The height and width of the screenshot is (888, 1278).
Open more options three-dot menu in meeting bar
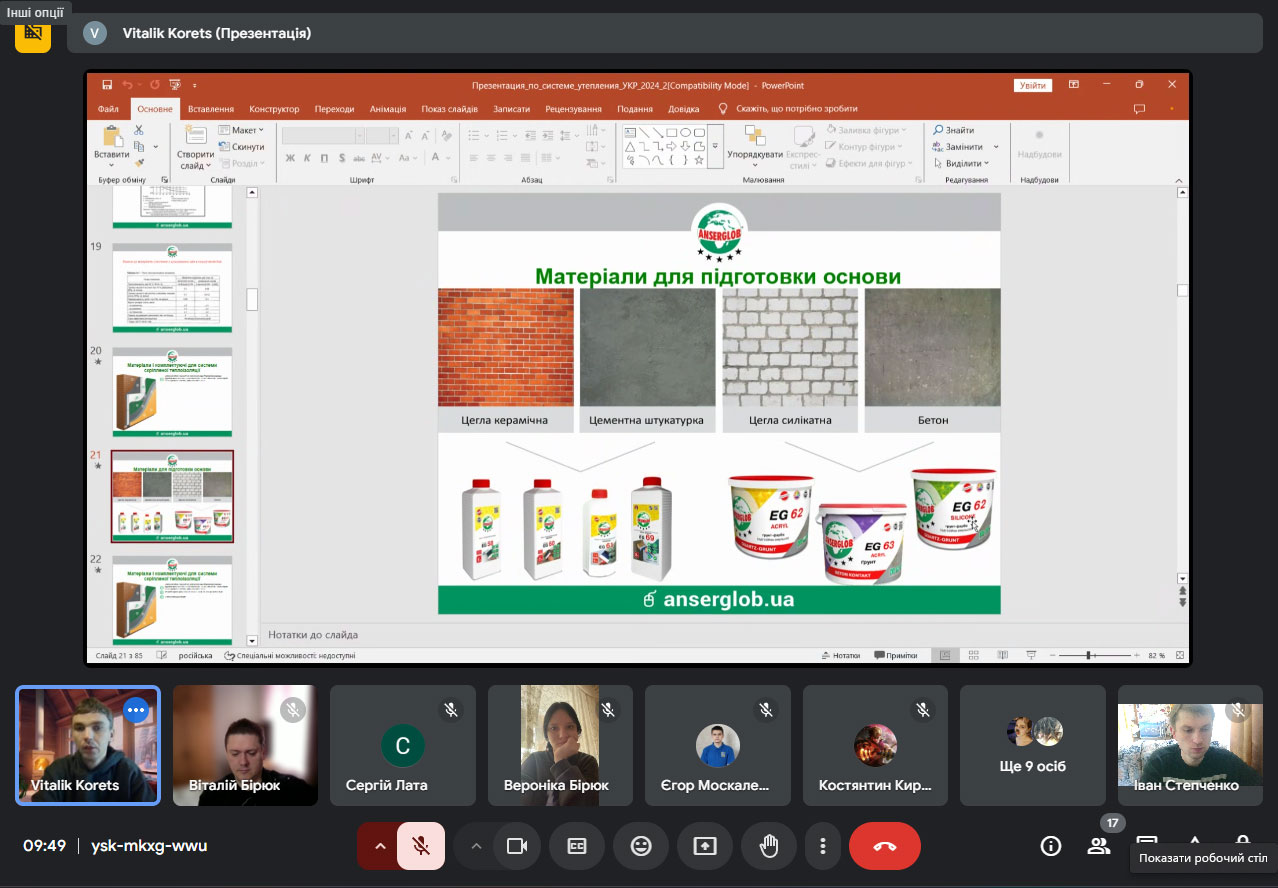pos(823,846)
